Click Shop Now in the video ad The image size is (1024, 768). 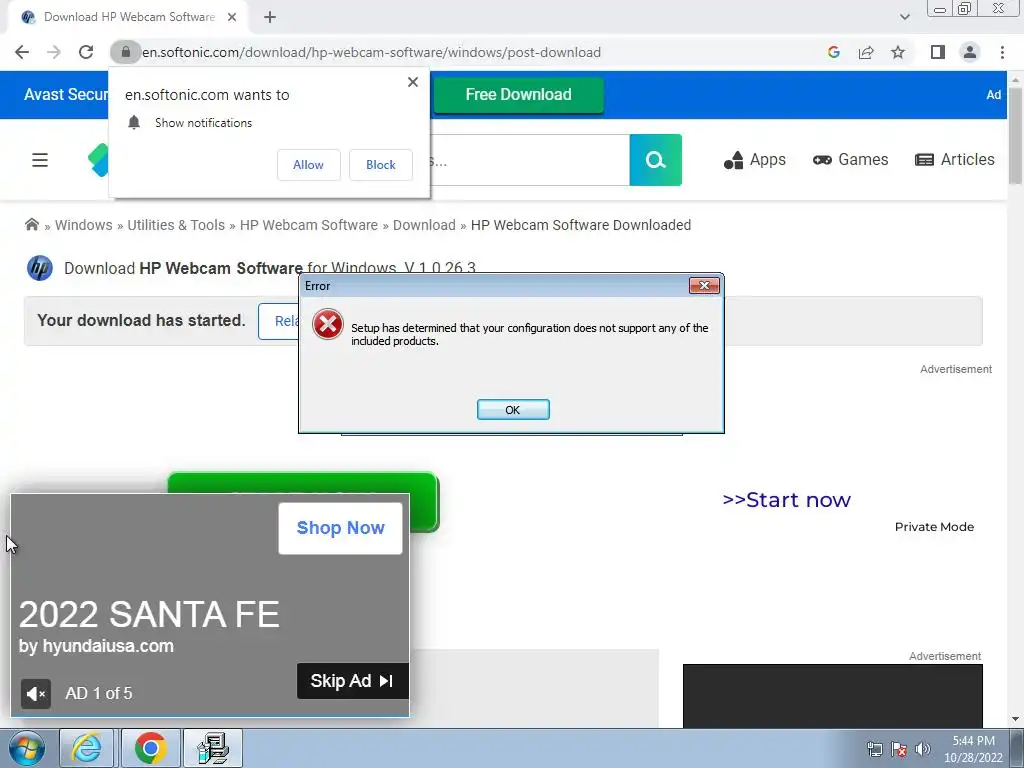[x=340, y=528]
